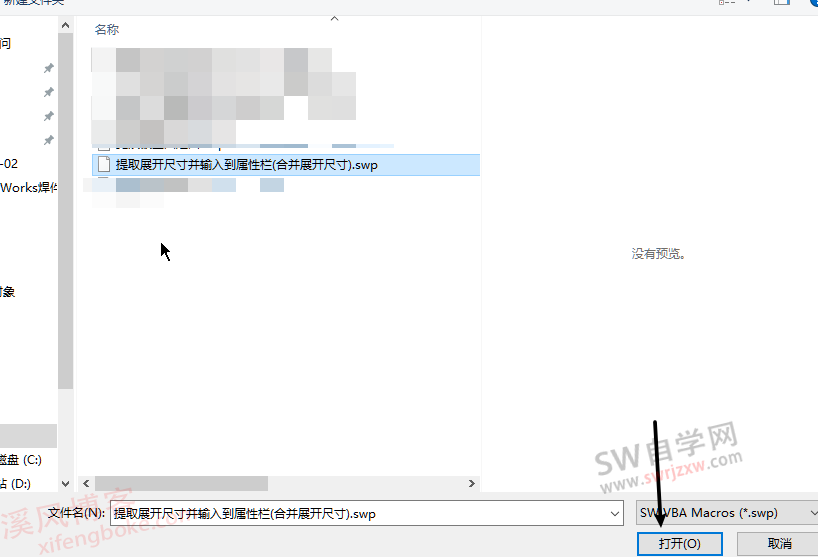Click the file list left scroll arrow
818x557 pixels.
coord(86,483)
